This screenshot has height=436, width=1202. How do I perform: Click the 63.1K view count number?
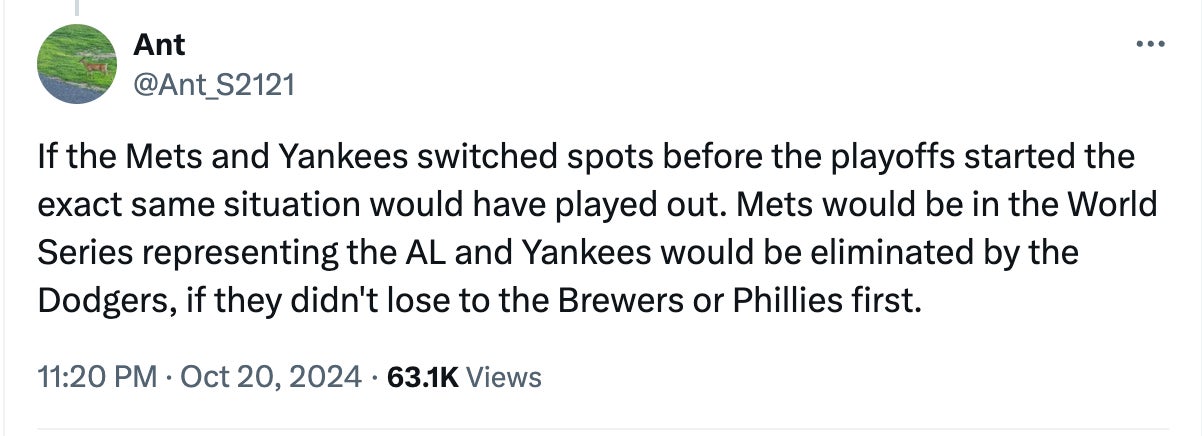pos(421,377)
